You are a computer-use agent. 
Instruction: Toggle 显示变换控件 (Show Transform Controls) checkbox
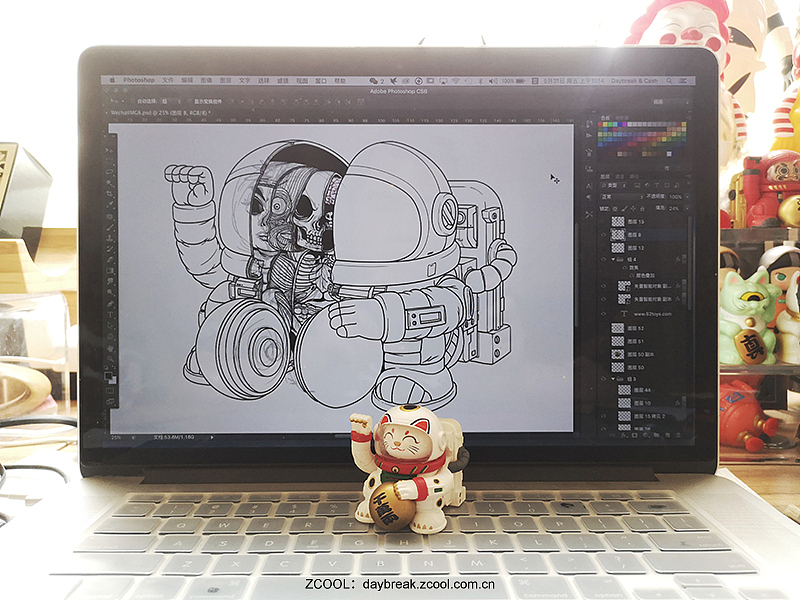coord(189,102)
